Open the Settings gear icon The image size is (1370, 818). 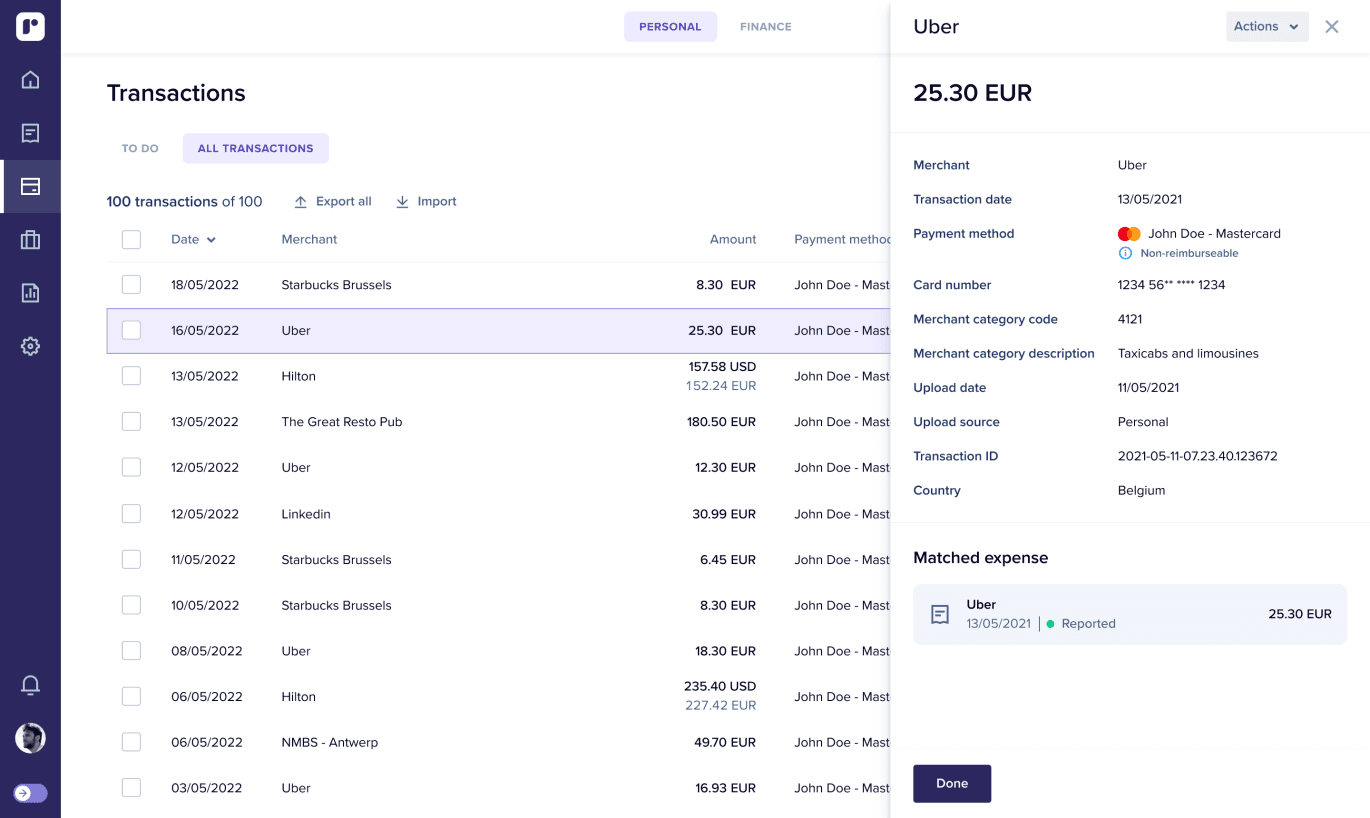point(30,346)
